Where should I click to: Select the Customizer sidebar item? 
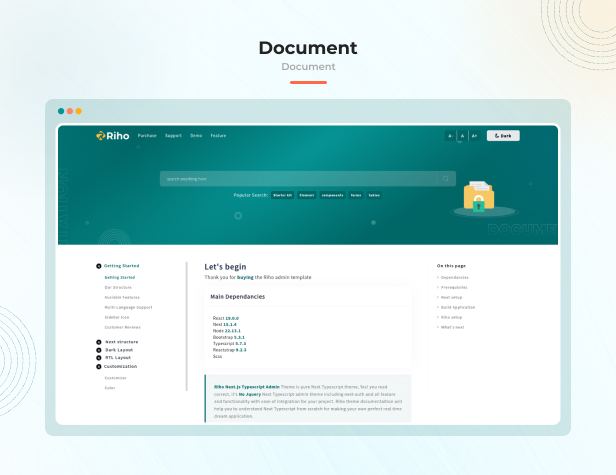tap(116, 378)
